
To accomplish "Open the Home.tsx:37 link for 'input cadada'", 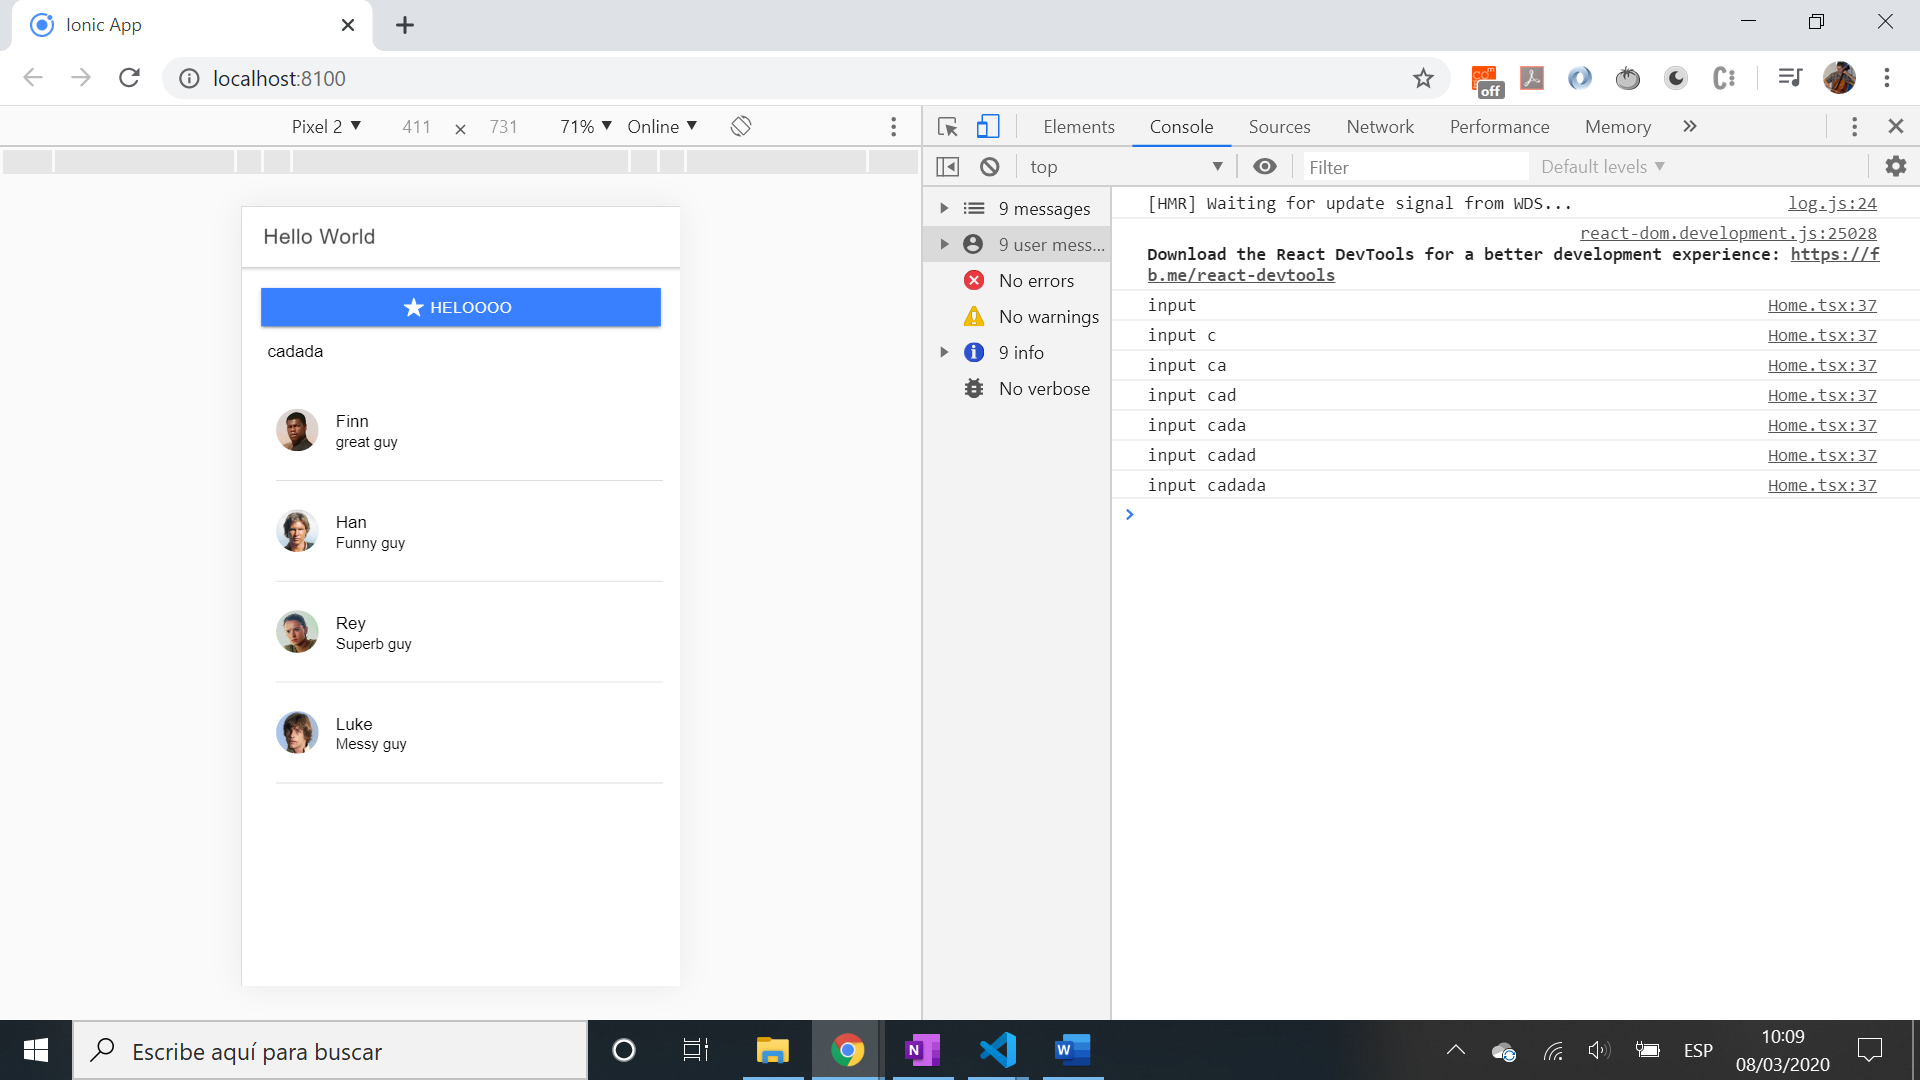I will click(x=1821, y=485).
